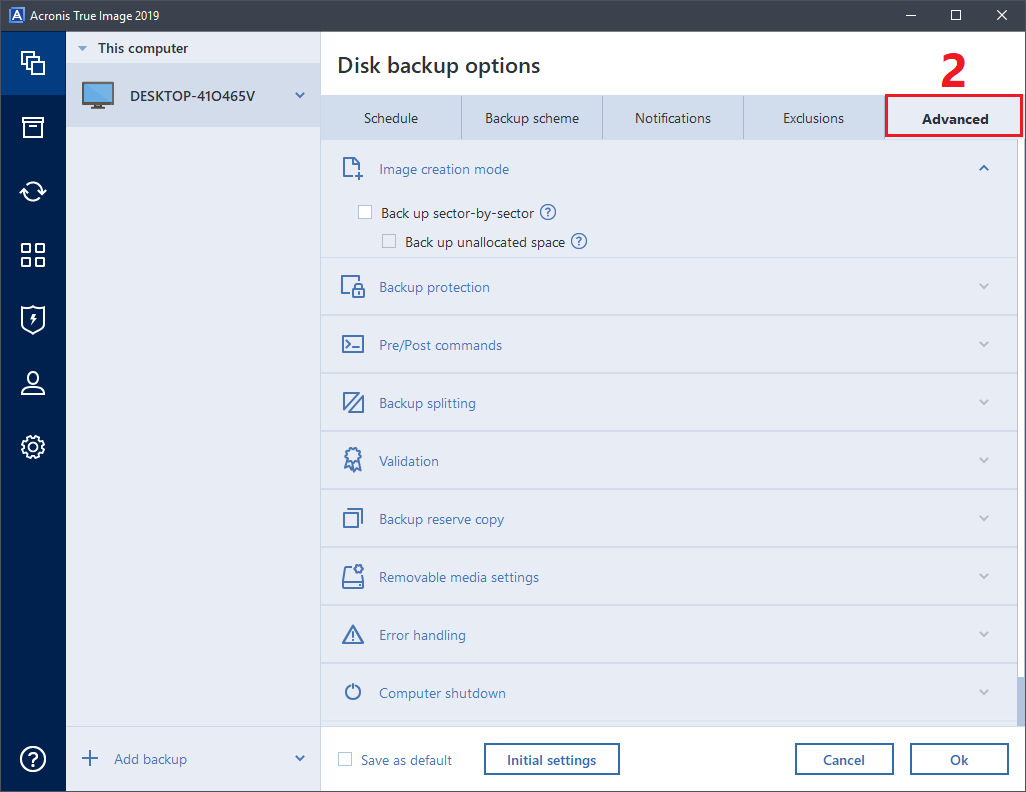The width and height of the screenshot is (1026, 792).
Task: Switch to the Backup scheme tab
Action: [532, 118]
